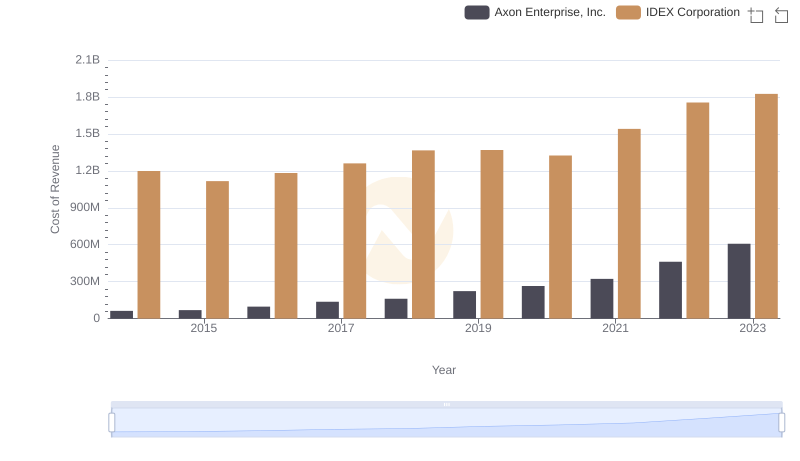The width and height of the screenshot is (800, 461).
Task: Click the 2021 x-axis label
Action: point(615,328)
